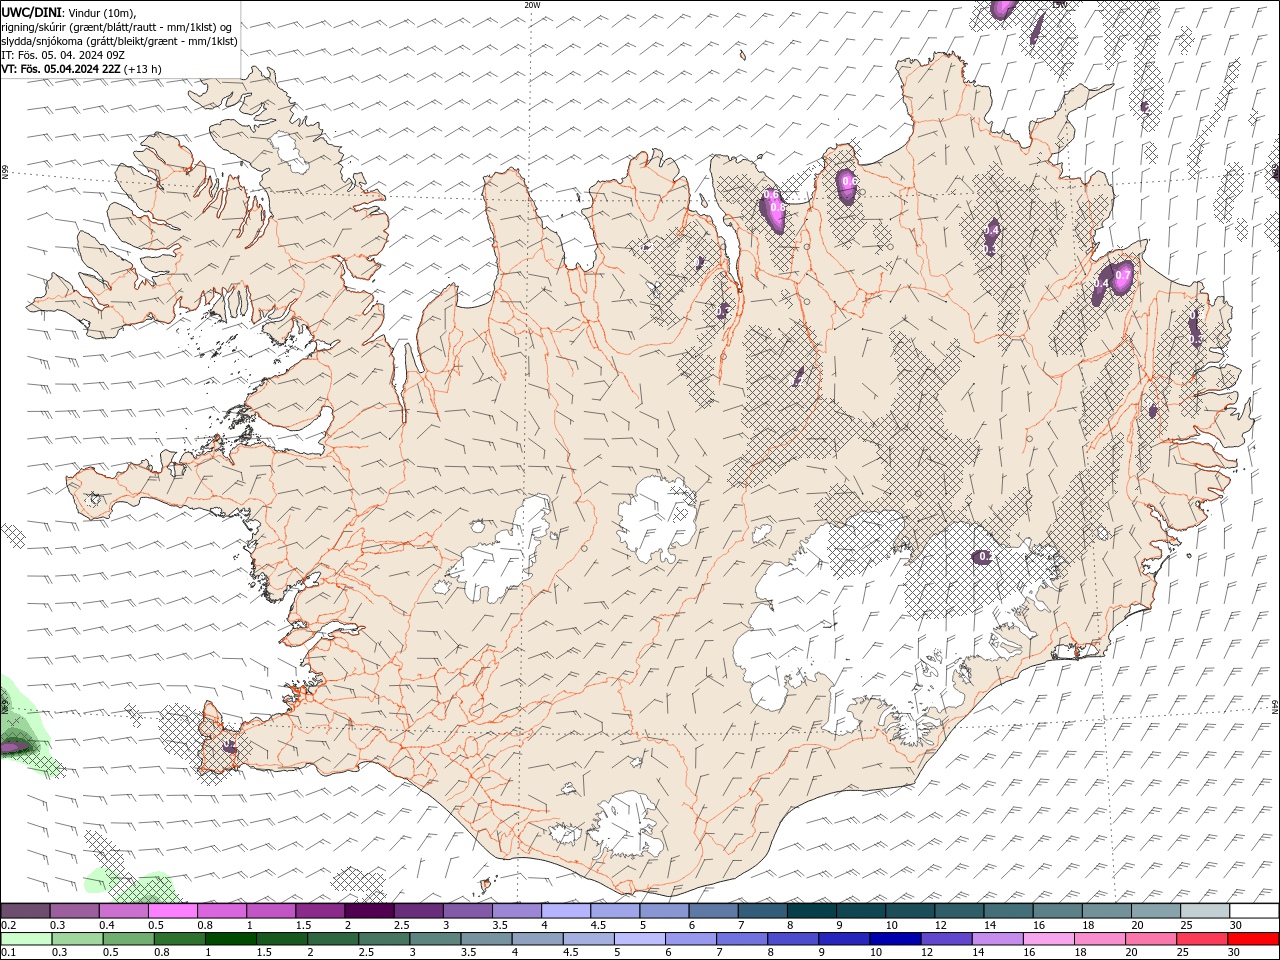Select the lavender upper swatch starting at 4

point(566,911)
